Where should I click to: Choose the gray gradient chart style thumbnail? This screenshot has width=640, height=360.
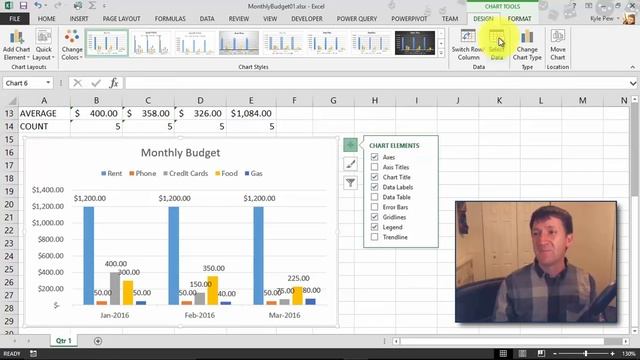tap(239, 42)
